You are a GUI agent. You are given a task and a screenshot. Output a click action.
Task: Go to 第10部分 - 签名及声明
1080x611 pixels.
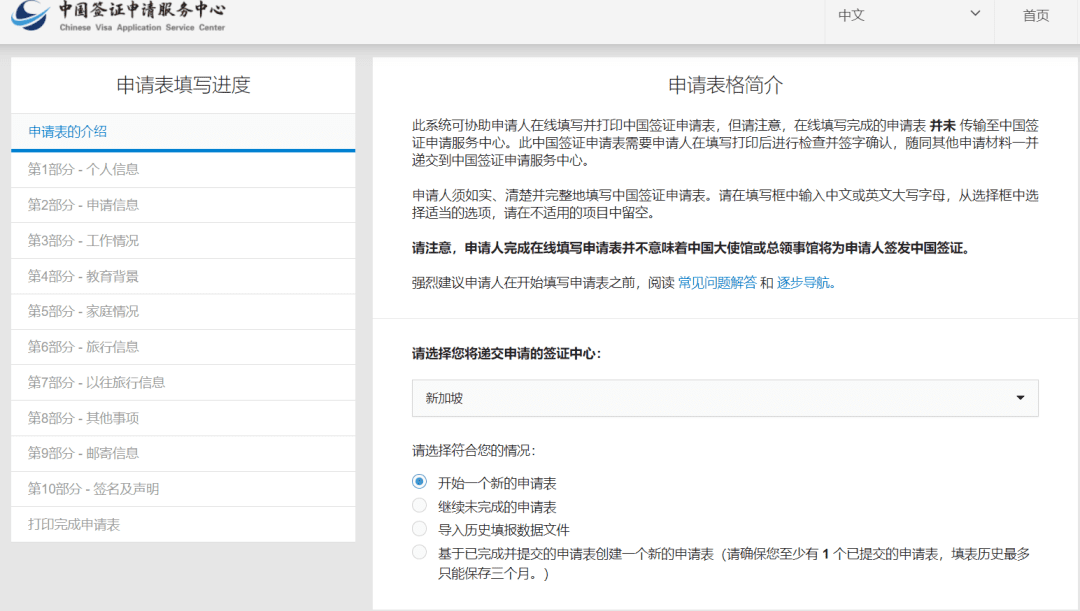(x=94, y=489)
